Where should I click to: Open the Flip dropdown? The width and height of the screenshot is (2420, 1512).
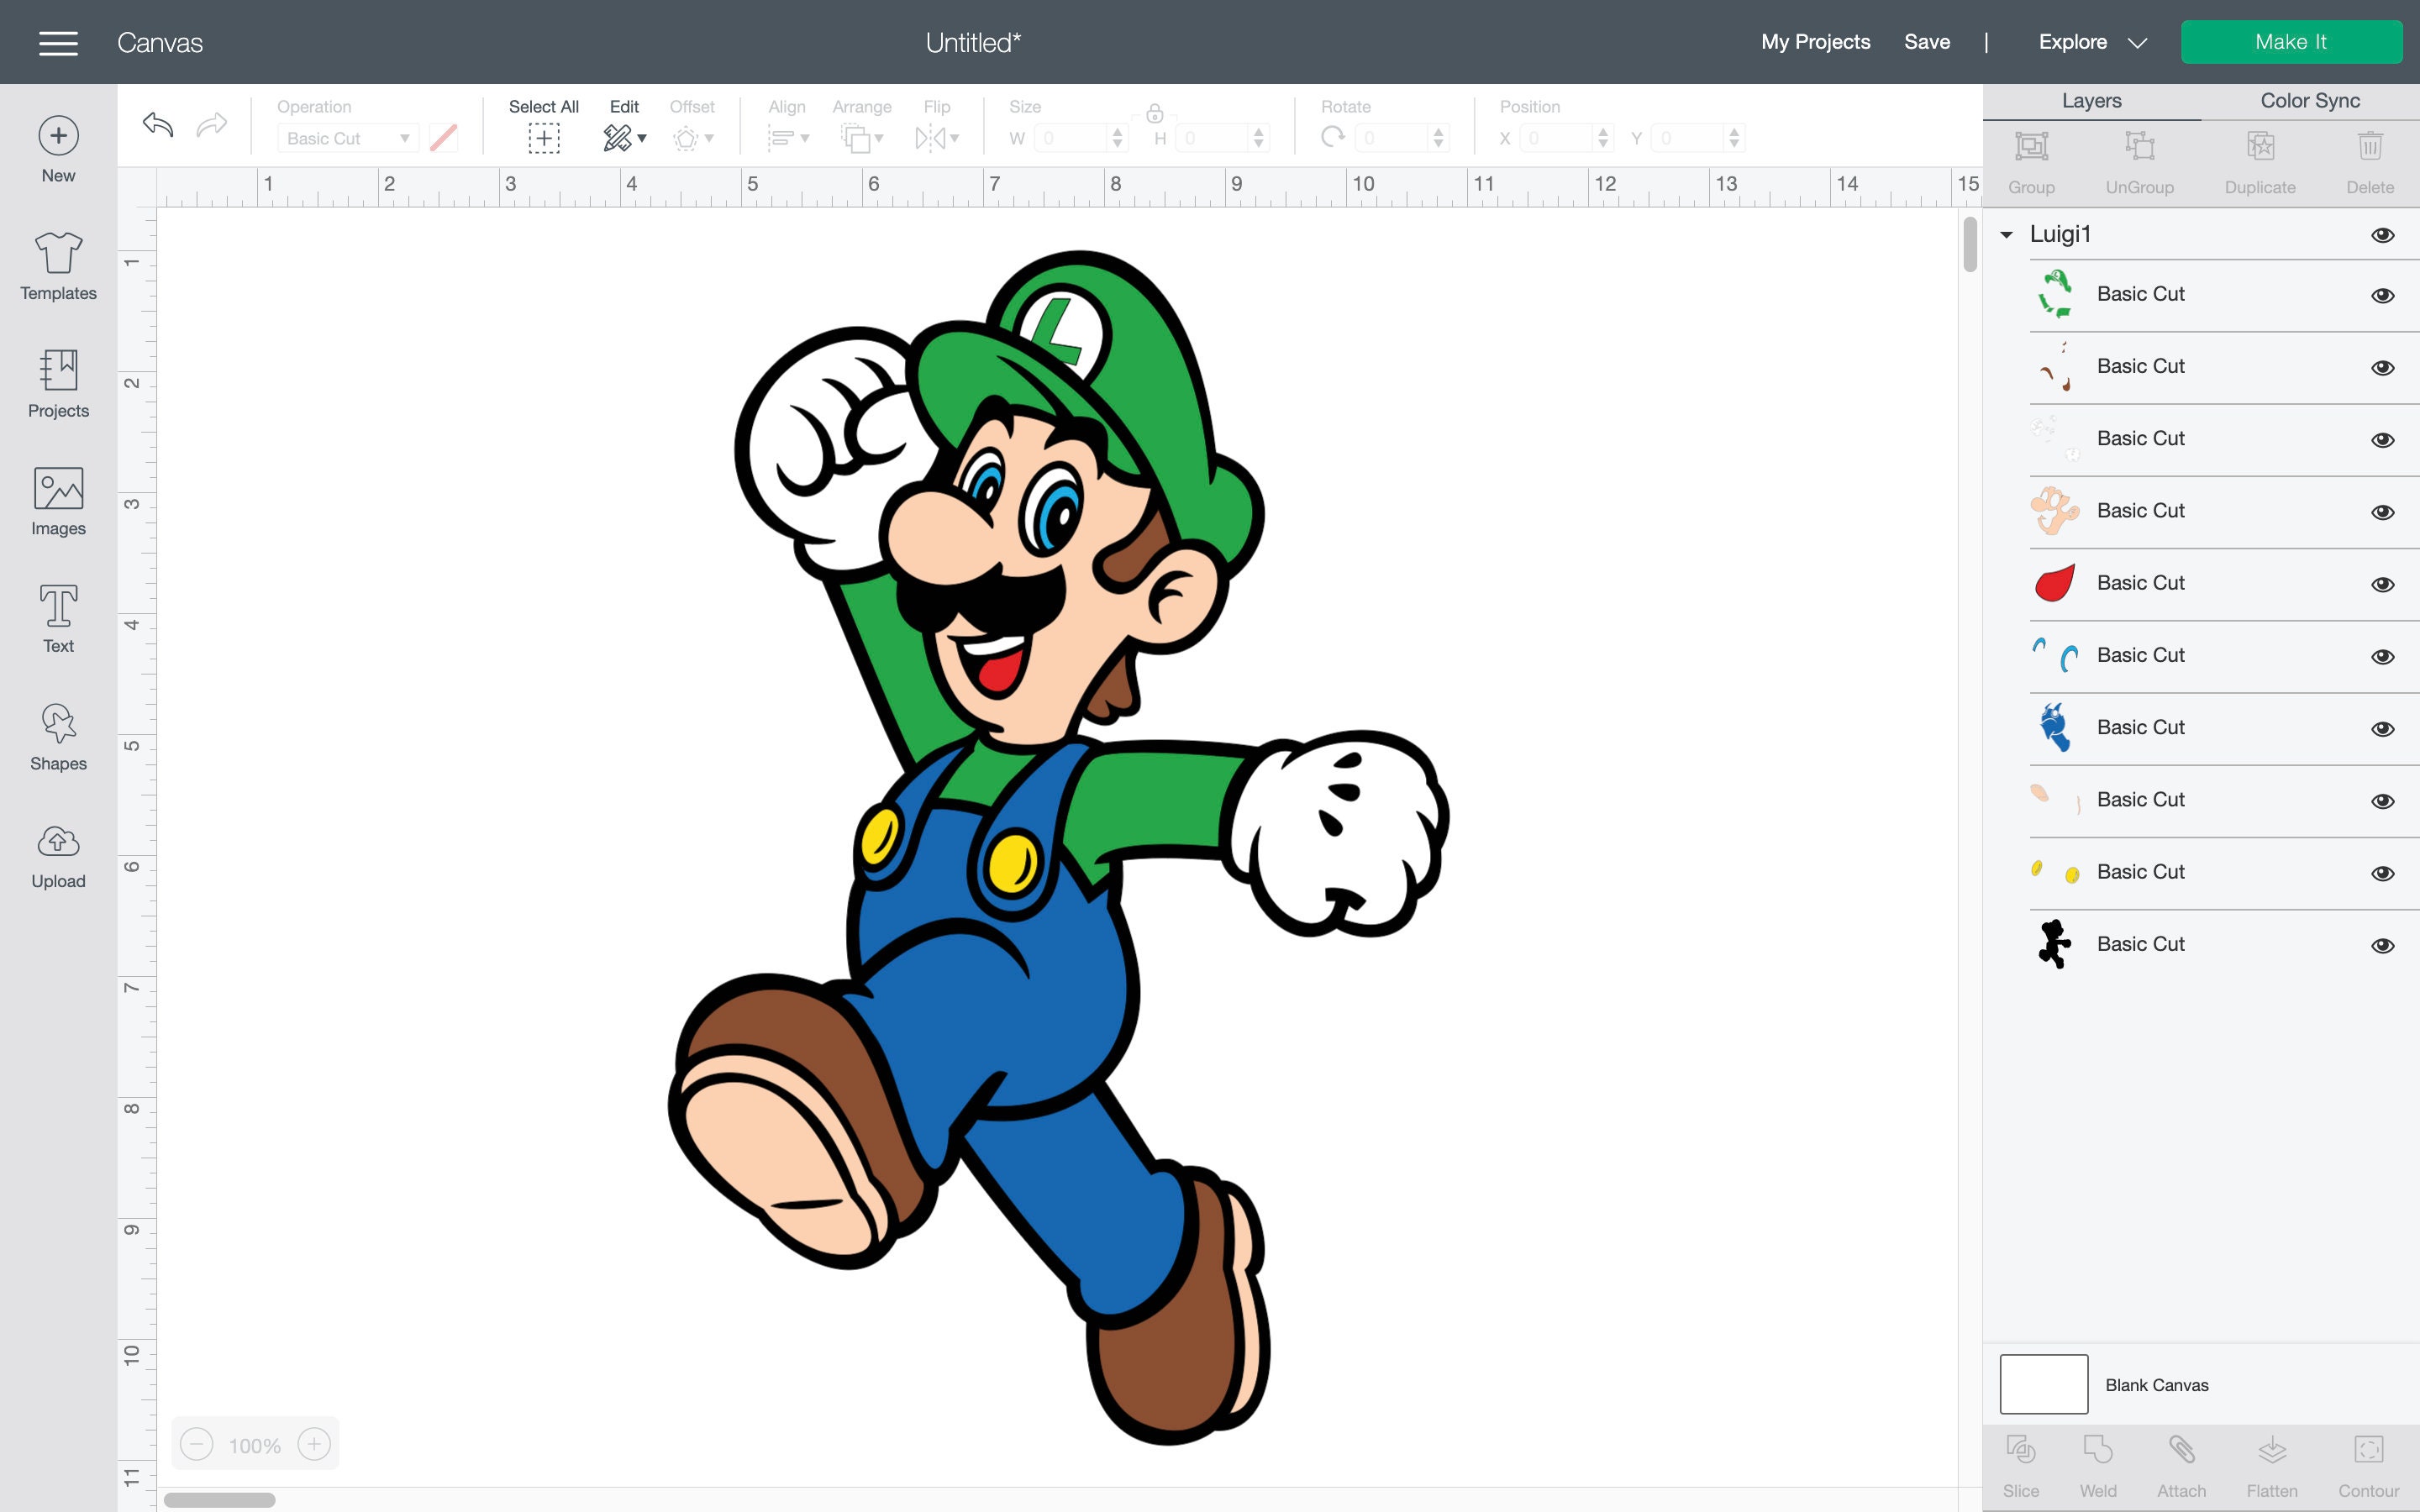click(x=937, y=138)
